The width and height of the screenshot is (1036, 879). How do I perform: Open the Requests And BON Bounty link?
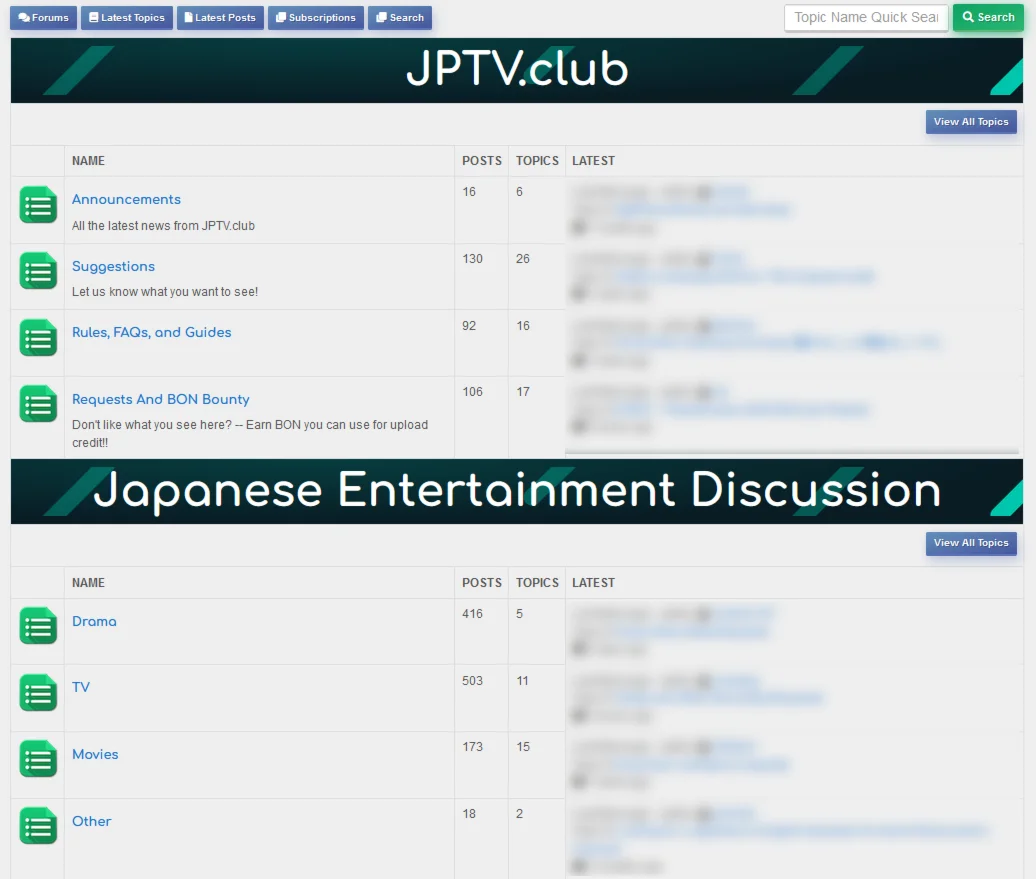click(x=161, y=399)
